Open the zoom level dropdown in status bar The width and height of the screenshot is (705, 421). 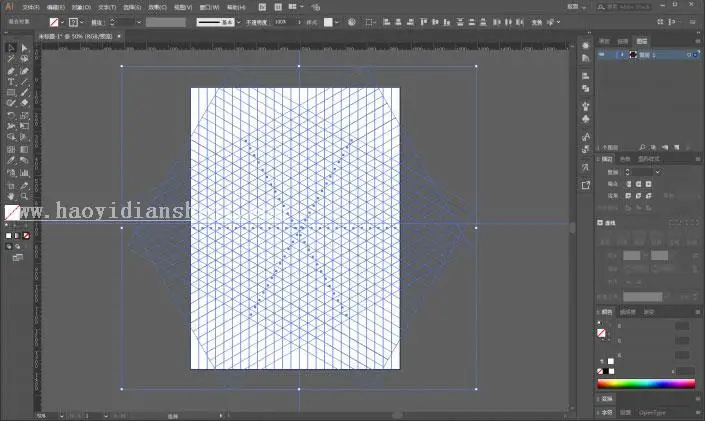click(x=62, y=416)
